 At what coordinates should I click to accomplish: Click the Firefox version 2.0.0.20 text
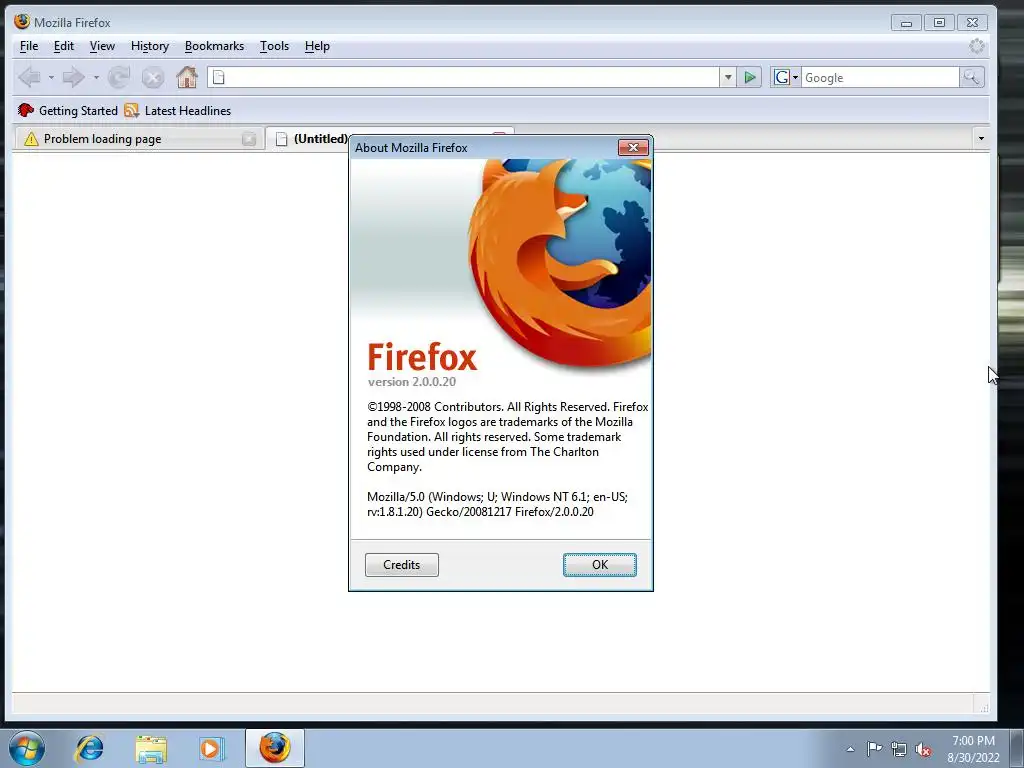point(412,382)
